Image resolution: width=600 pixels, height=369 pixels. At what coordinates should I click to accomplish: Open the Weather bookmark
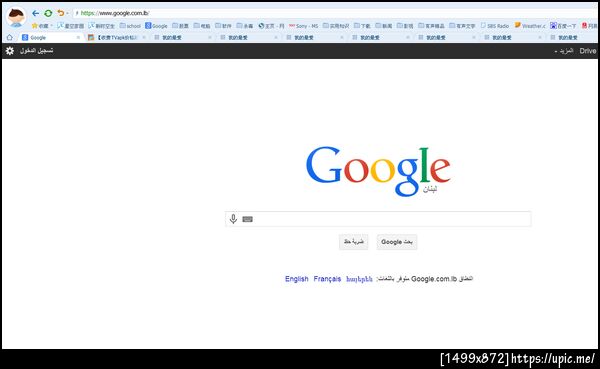pyautogui.click(x=530, y=26)
